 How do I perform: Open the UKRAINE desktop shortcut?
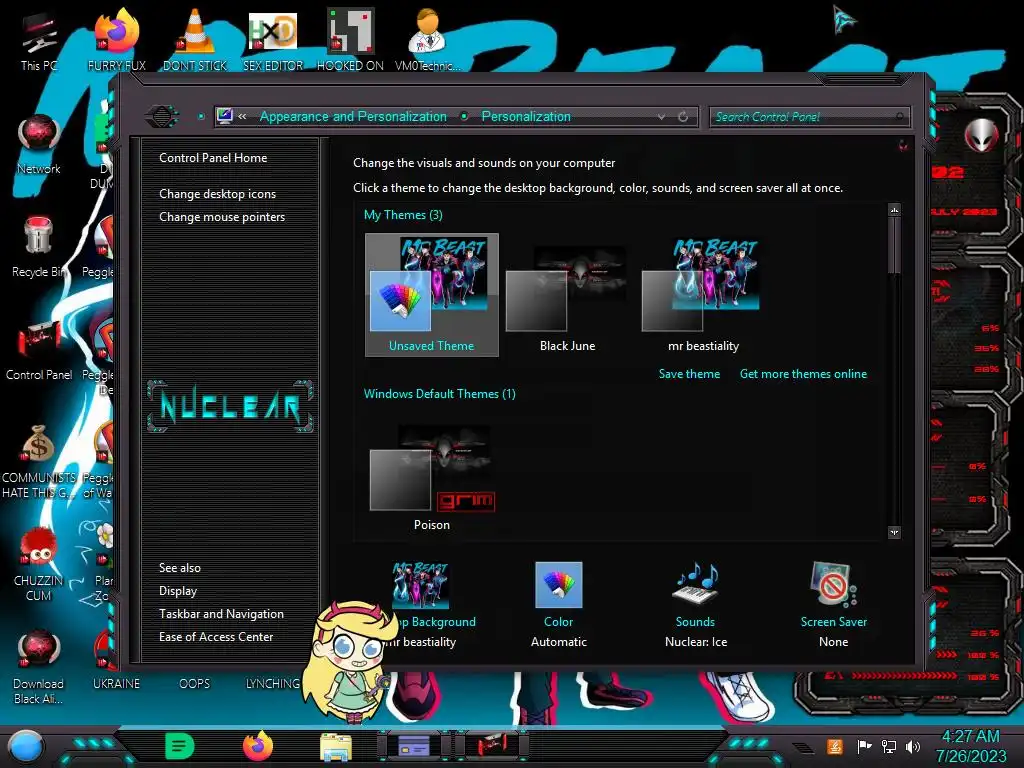[x=116, y=683]
